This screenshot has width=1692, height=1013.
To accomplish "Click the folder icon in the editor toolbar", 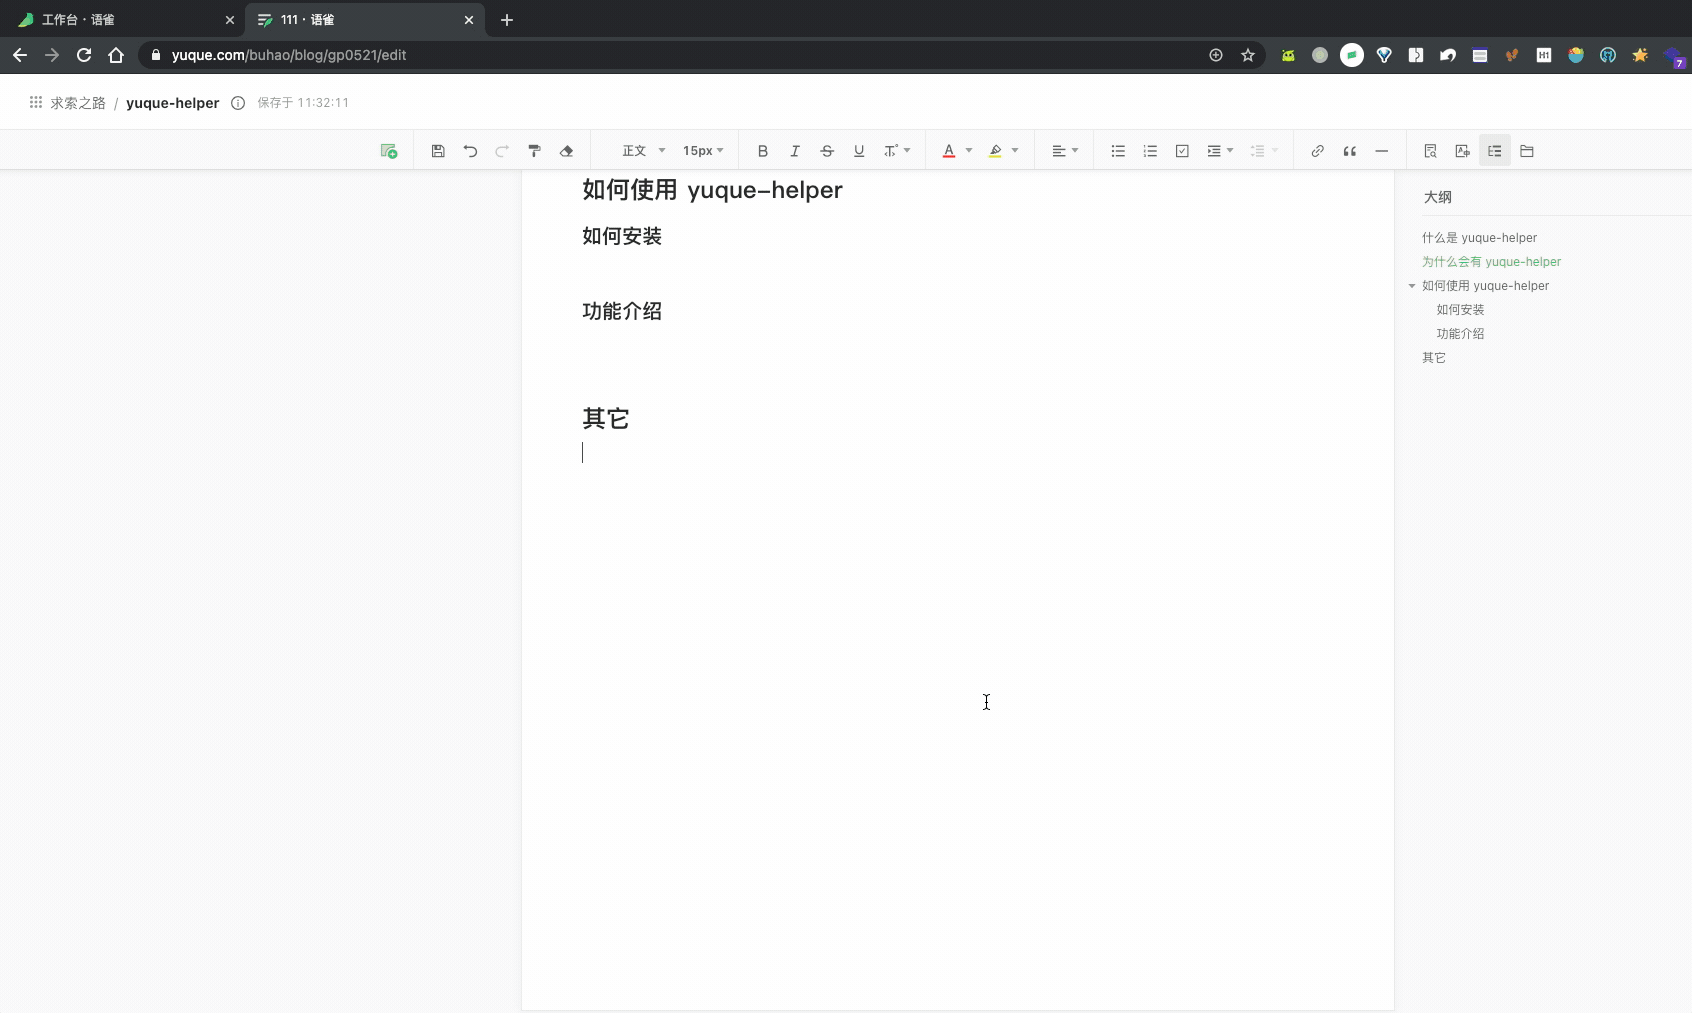I will click(x=1527, y=151).
